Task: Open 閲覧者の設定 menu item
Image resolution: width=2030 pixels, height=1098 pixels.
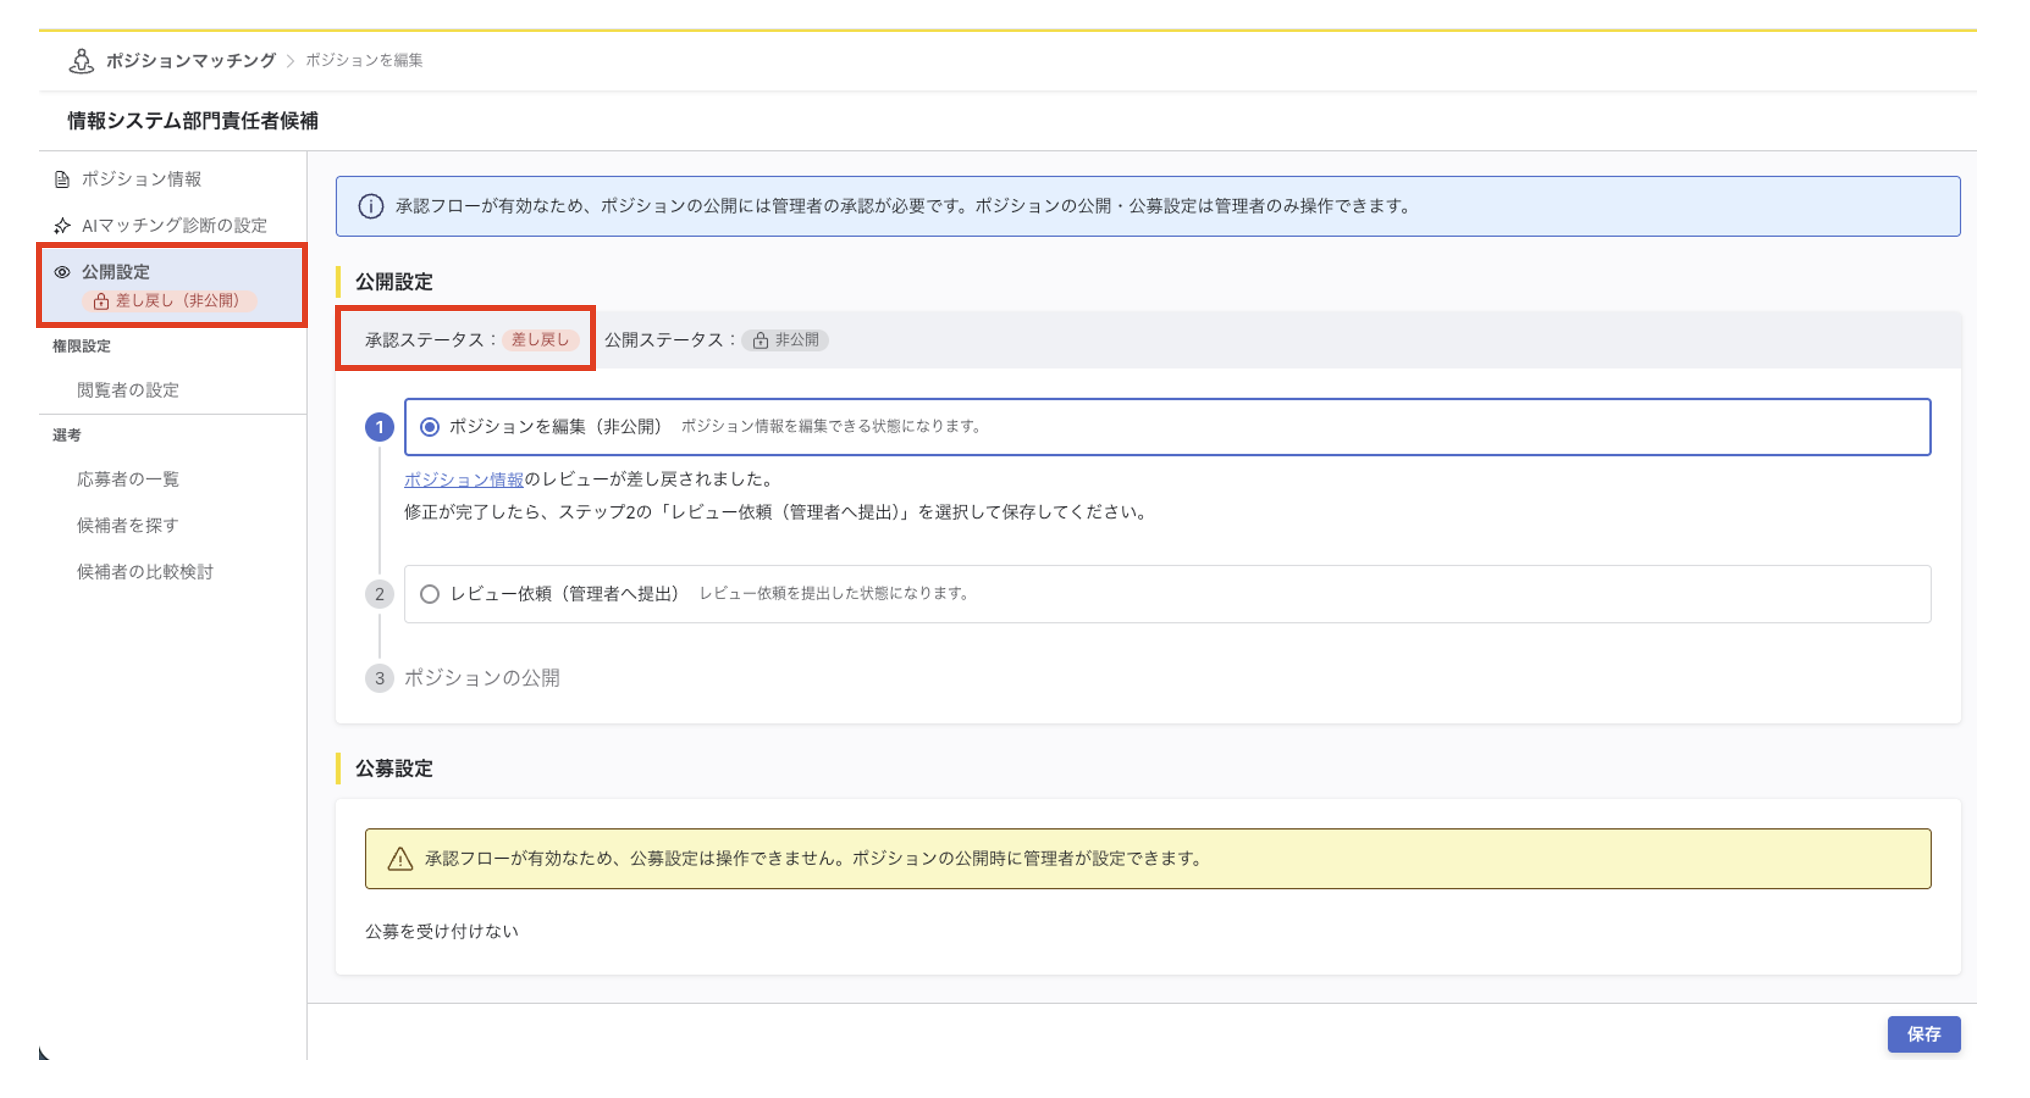Action: pos(128,390)
